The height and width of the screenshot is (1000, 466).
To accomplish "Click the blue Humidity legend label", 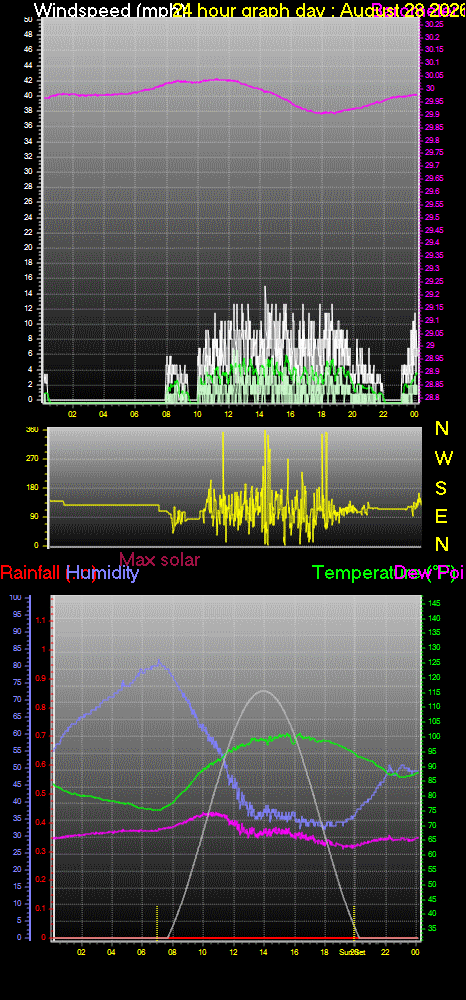I will pos(103,573).
